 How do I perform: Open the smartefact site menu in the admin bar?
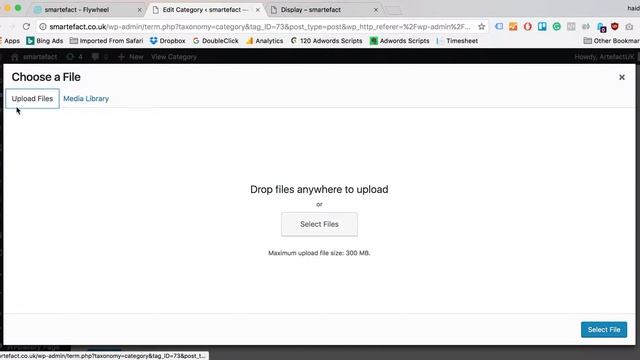[34, 57]
